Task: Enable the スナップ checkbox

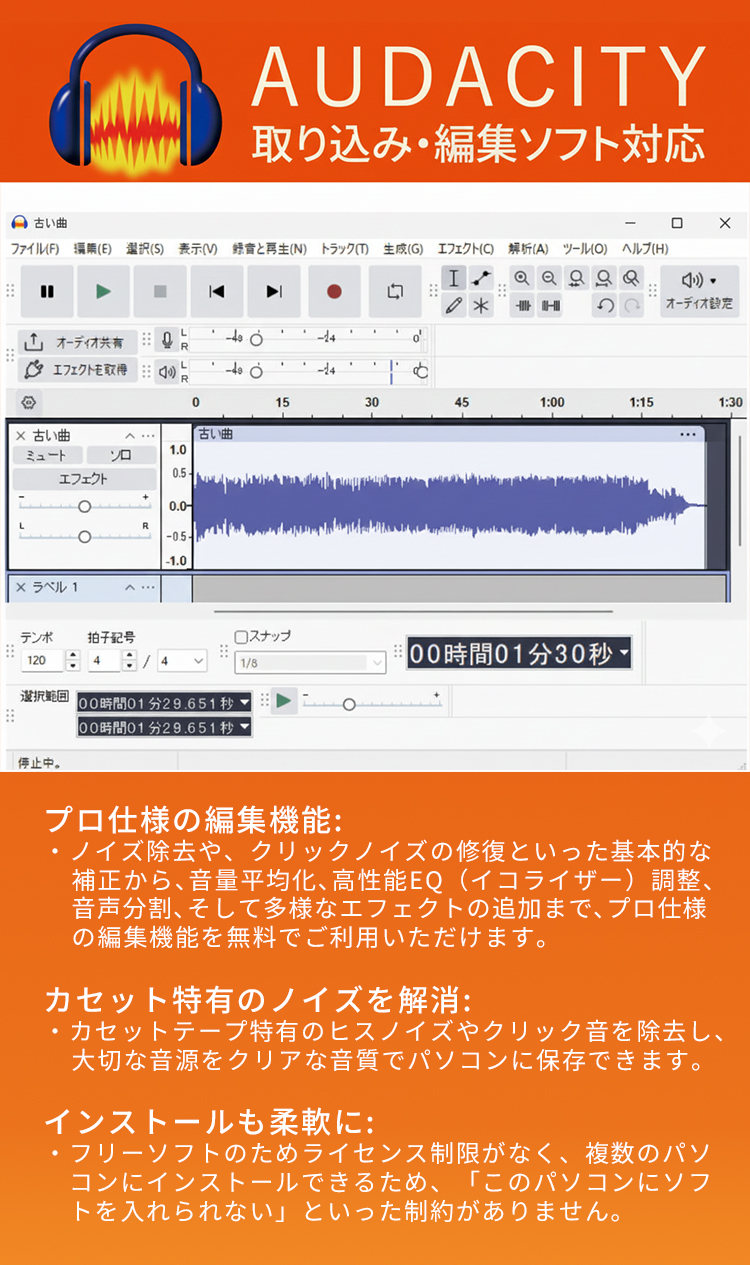Action: click(x=241, y=636)
